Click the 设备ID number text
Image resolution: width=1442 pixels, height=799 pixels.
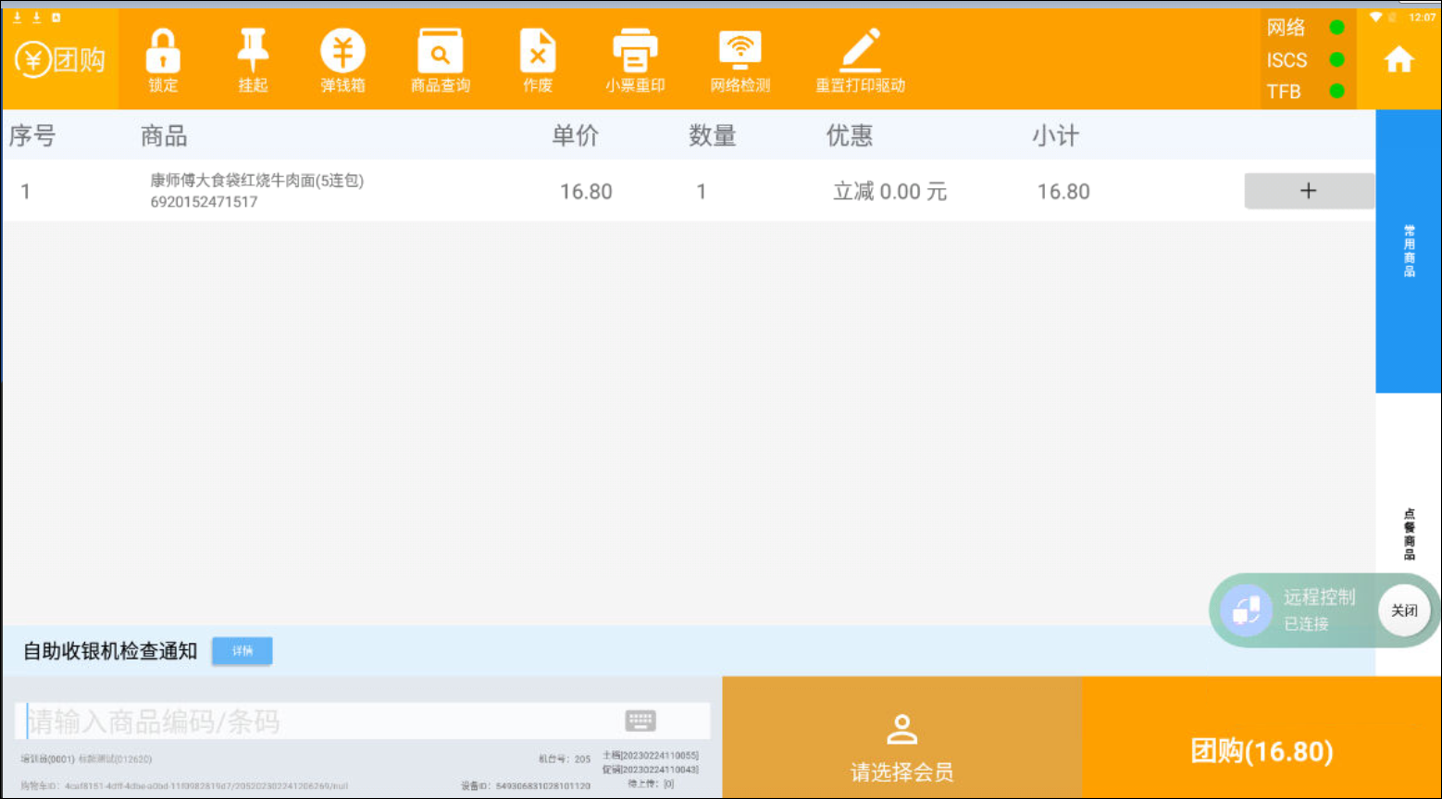[525, 786]
